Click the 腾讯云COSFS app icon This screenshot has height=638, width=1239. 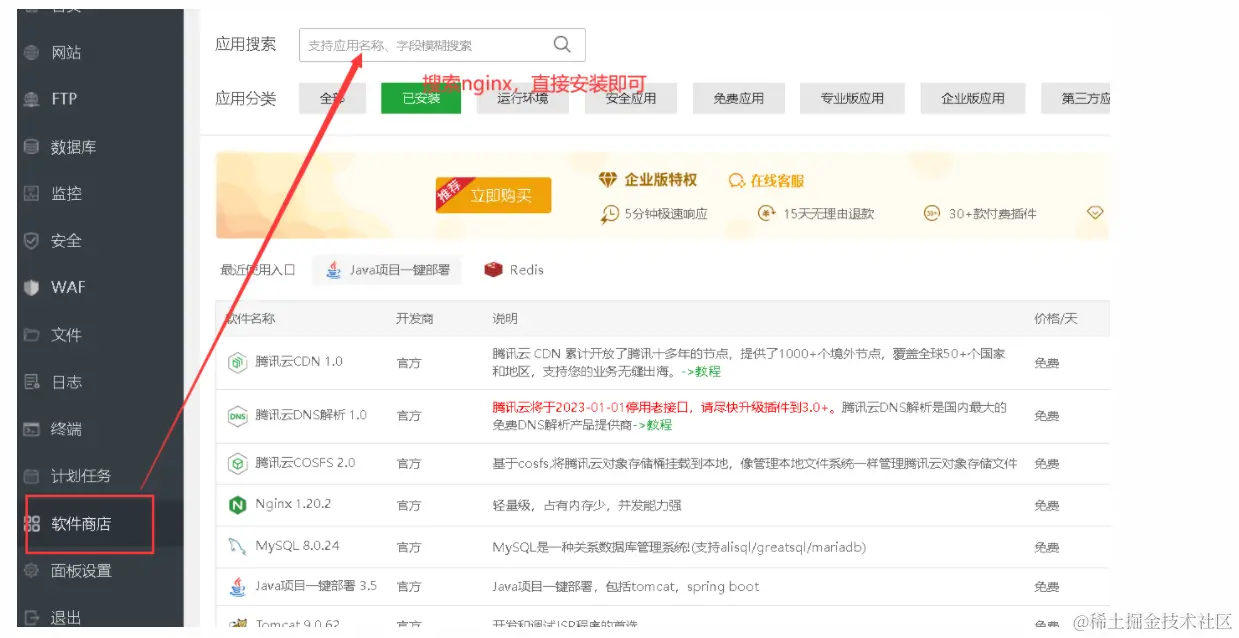pyautogui.click(x=237, y=464)
